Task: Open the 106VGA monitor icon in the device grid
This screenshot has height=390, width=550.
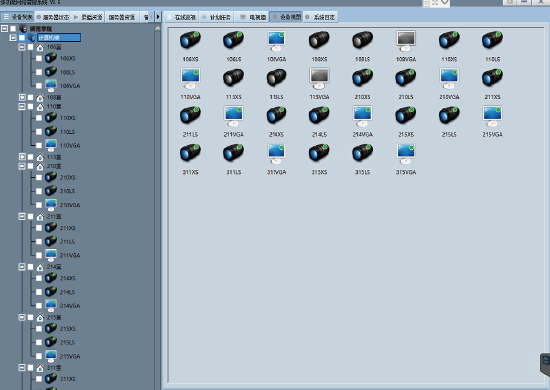Action: pyautogui.click(x=276, y=40)
